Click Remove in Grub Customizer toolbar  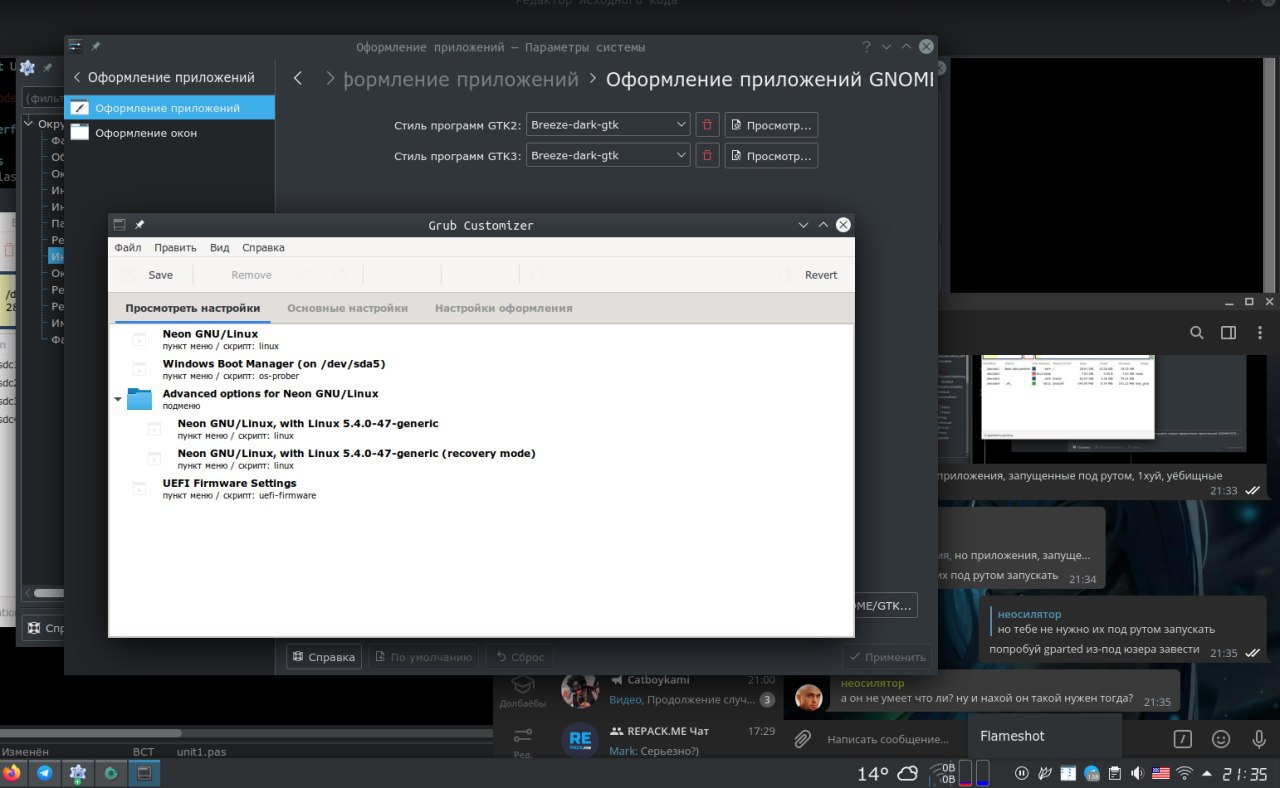pos(251,275)
